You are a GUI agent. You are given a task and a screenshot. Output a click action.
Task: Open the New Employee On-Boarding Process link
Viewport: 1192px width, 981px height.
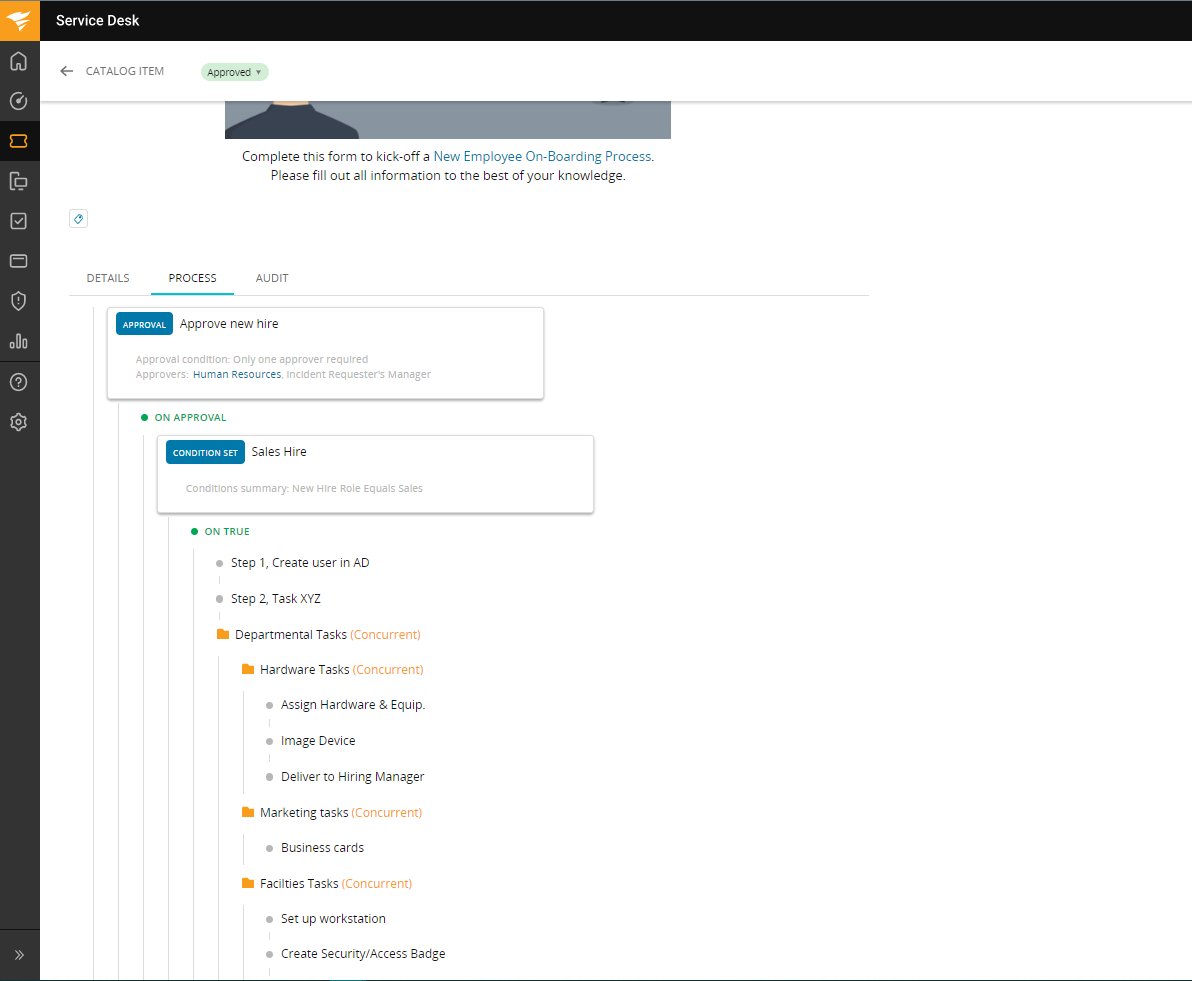(x=542, y=157)
